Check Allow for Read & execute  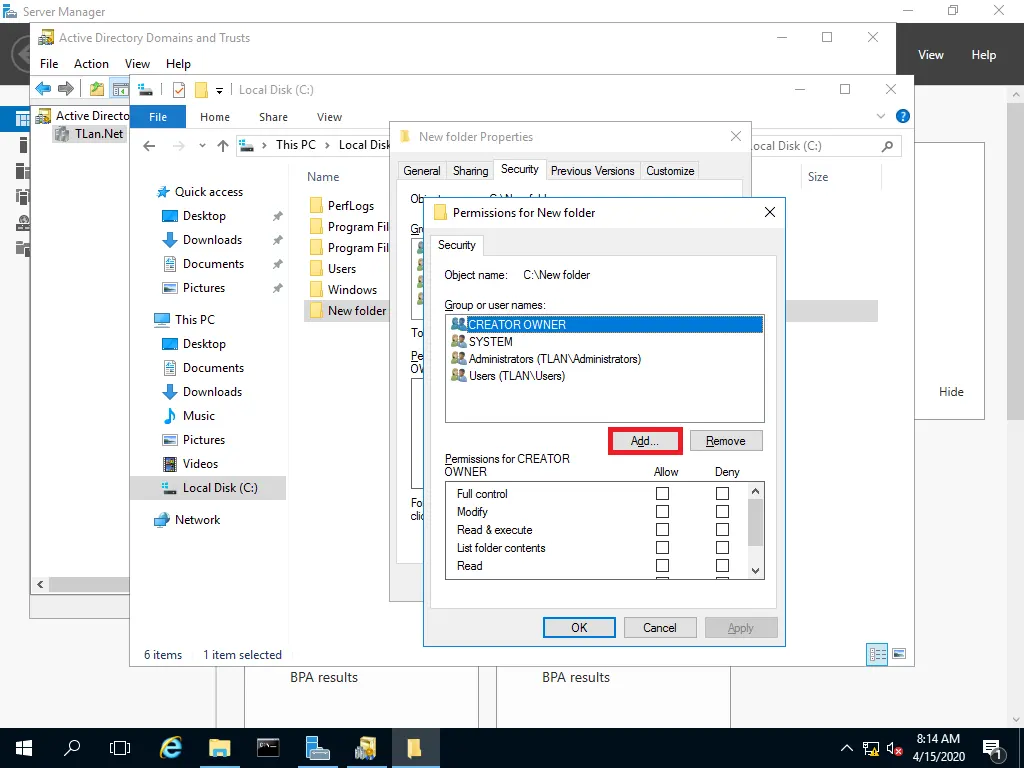tap(662, 530)
